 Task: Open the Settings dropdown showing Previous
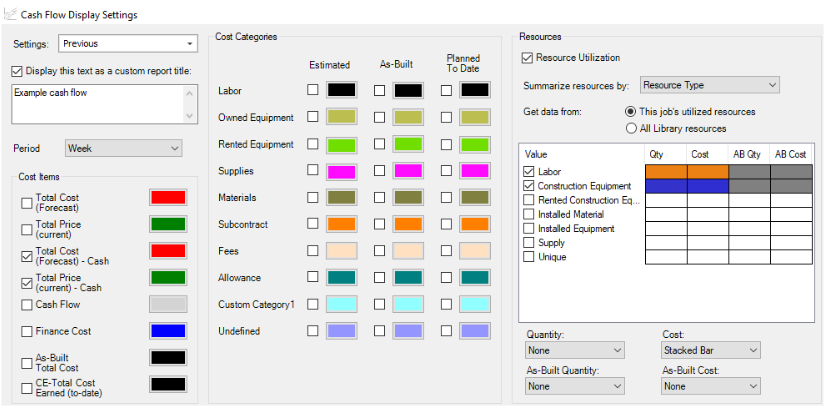pos(128,44)
